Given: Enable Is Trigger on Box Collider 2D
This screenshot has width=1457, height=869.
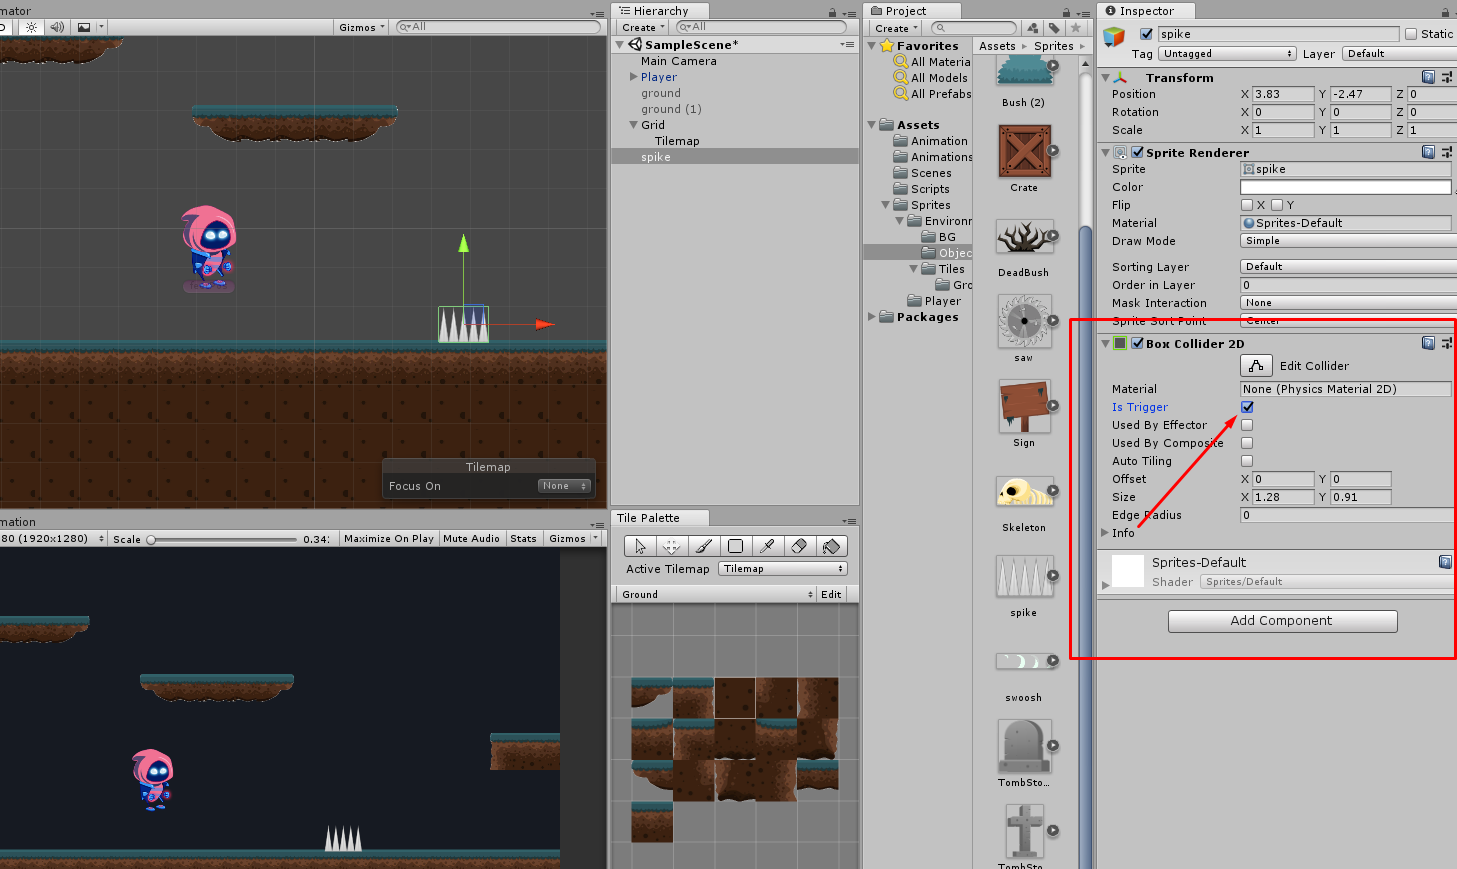Looking at the screenshot, I should coord(1247,407).
